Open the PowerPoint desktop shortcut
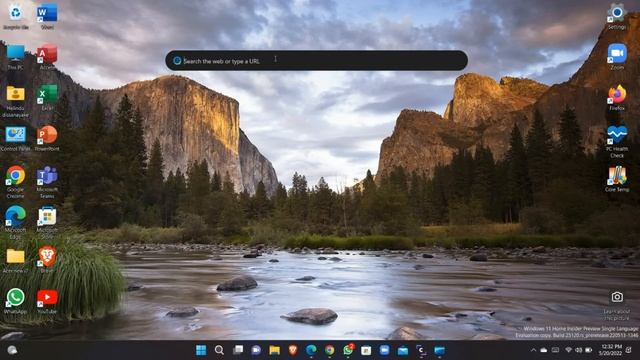The width and height of the screenshot is (640, 360). tap(47, 139)
